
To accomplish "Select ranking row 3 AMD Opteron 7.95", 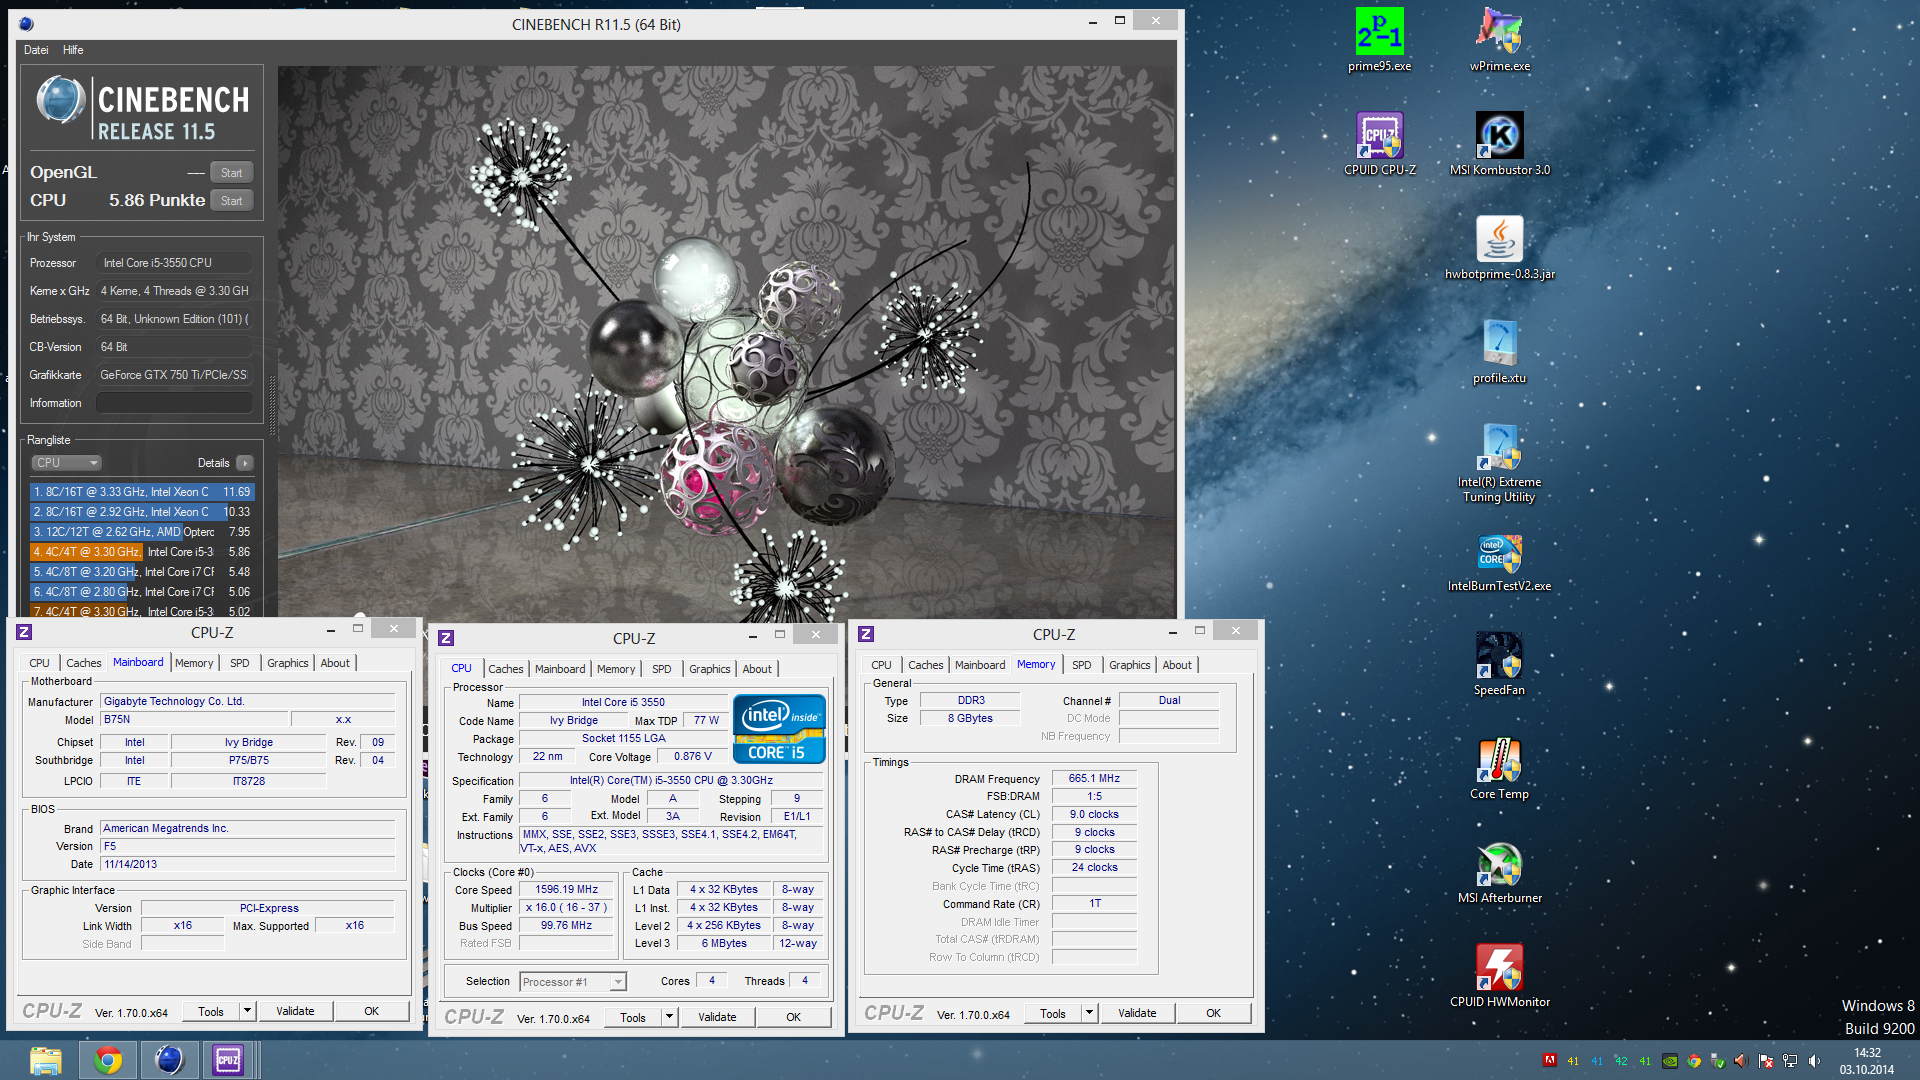I will [142, 532].
